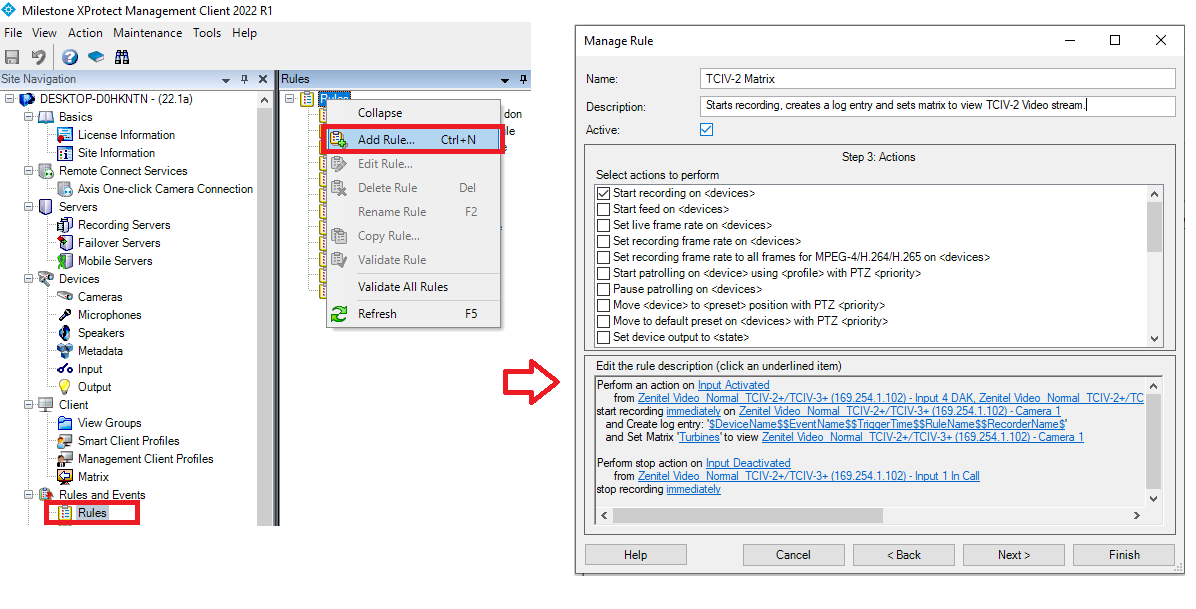Click the Input Deactivated link
This screenshot has height=609, width=1196.
[748, 463]
